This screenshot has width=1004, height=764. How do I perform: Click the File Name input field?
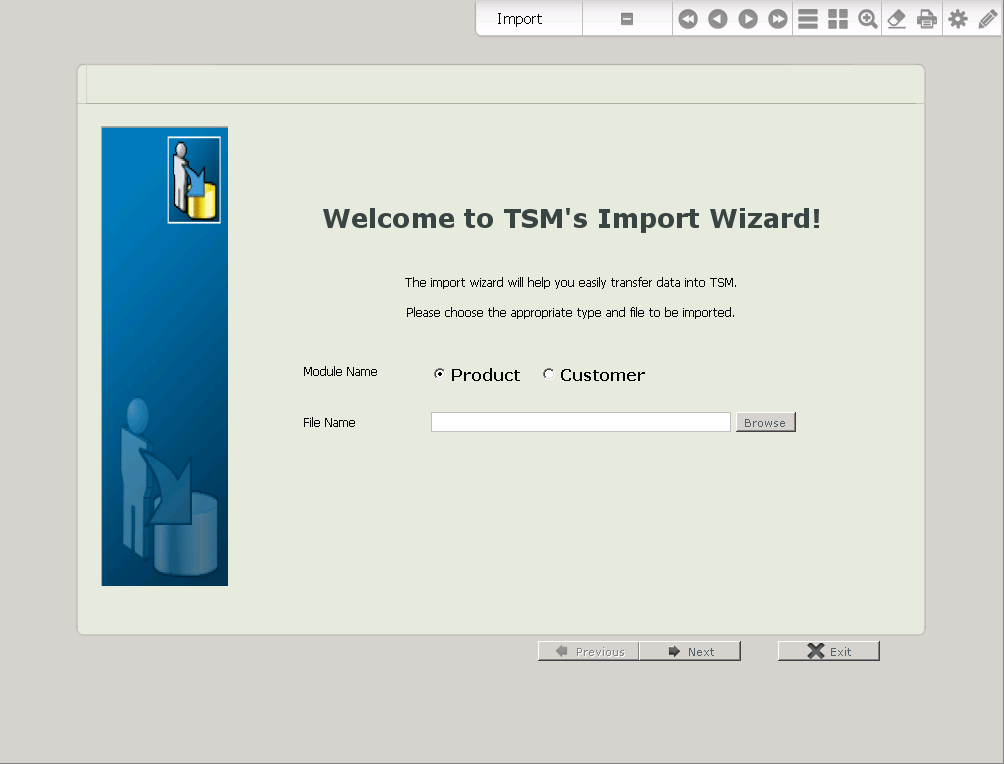tap(580, 422)
